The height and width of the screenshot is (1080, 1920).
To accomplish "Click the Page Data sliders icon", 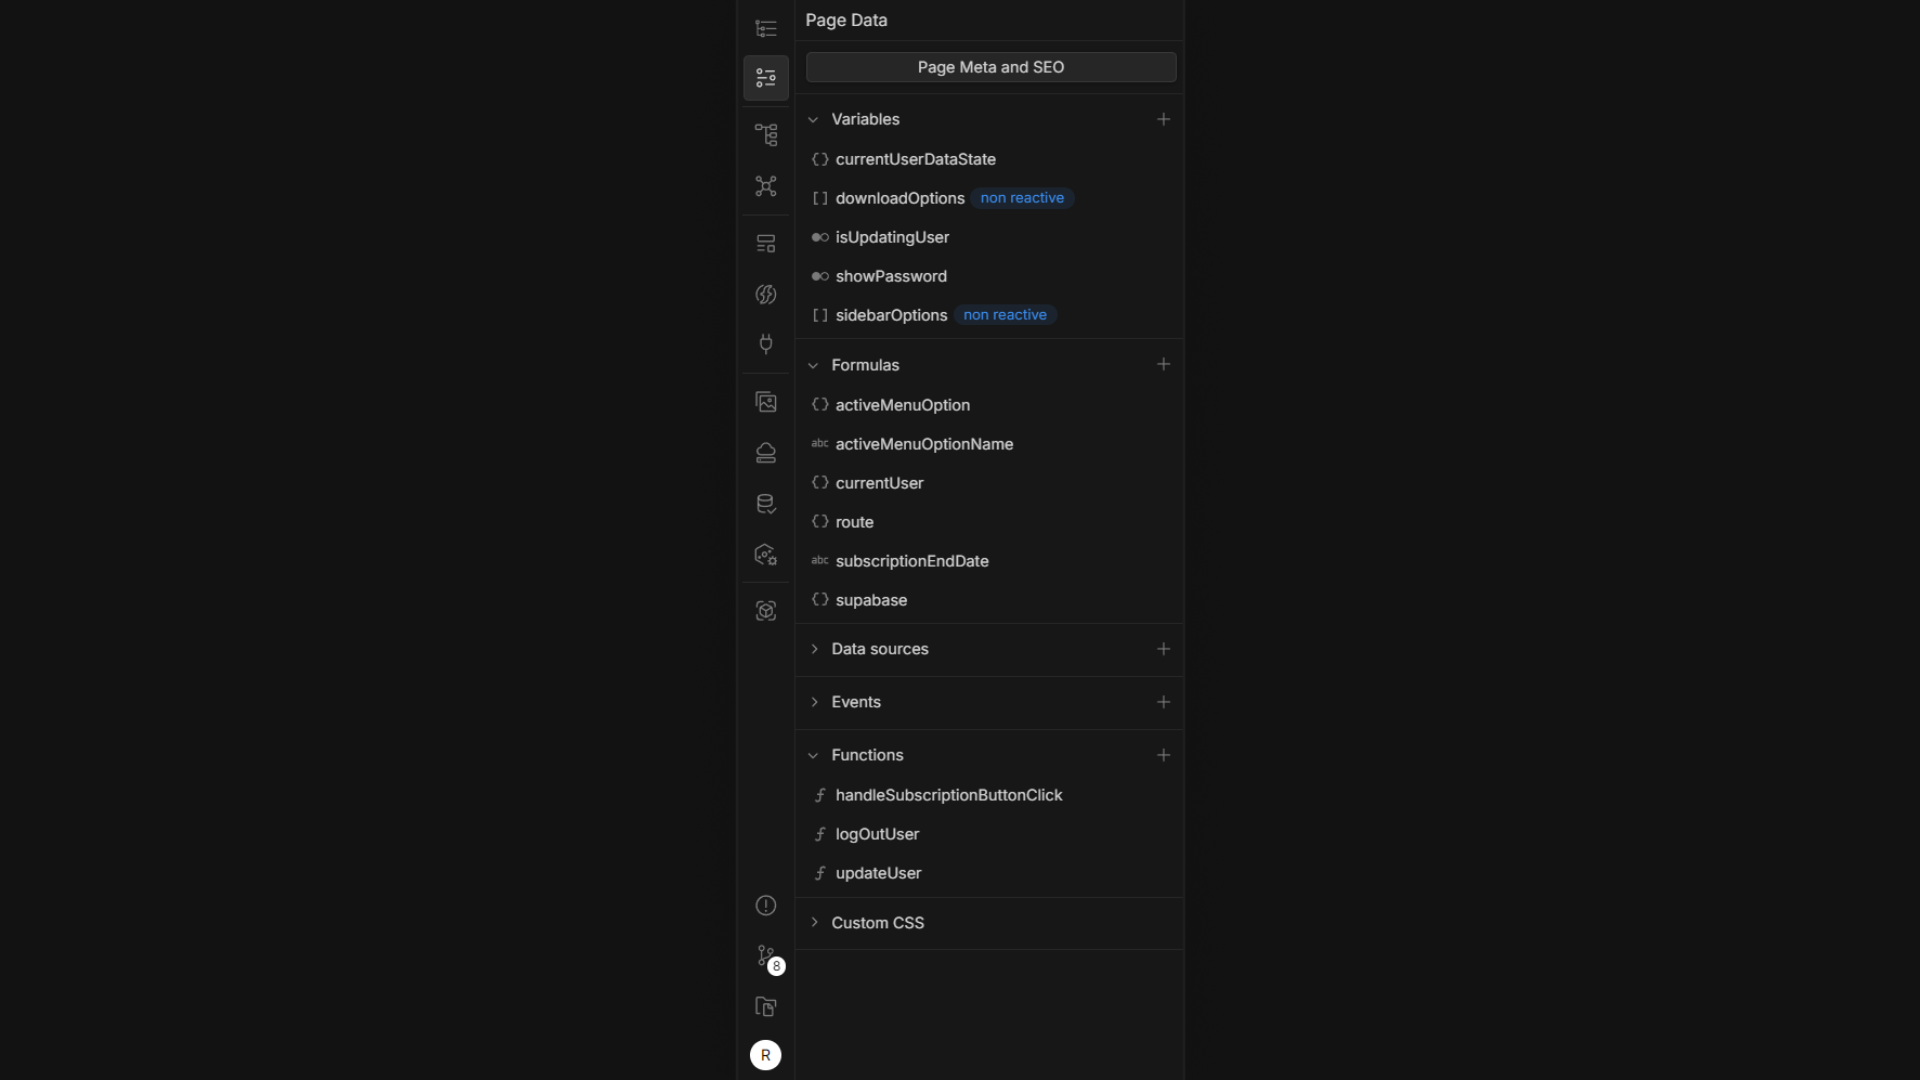I will (x=765, y=78).
